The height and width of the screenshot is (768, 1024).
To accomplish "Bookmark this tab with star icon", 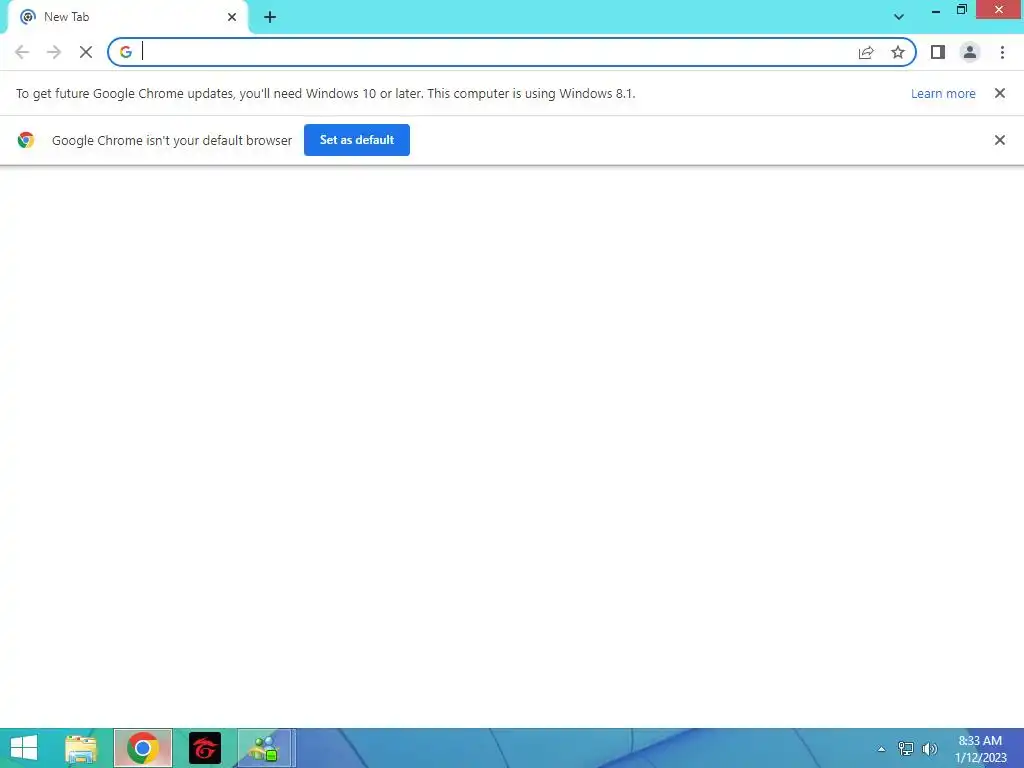I will coord(898,52).
